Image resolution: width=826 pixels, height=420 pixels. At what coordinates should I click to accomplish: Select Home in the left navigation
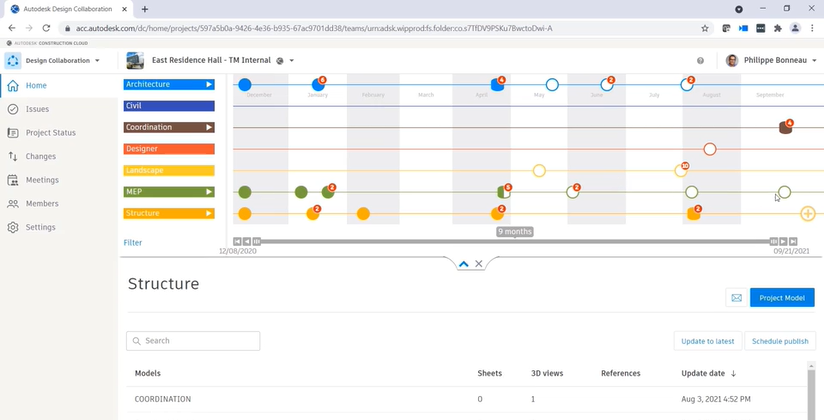[x=36, y=86]
